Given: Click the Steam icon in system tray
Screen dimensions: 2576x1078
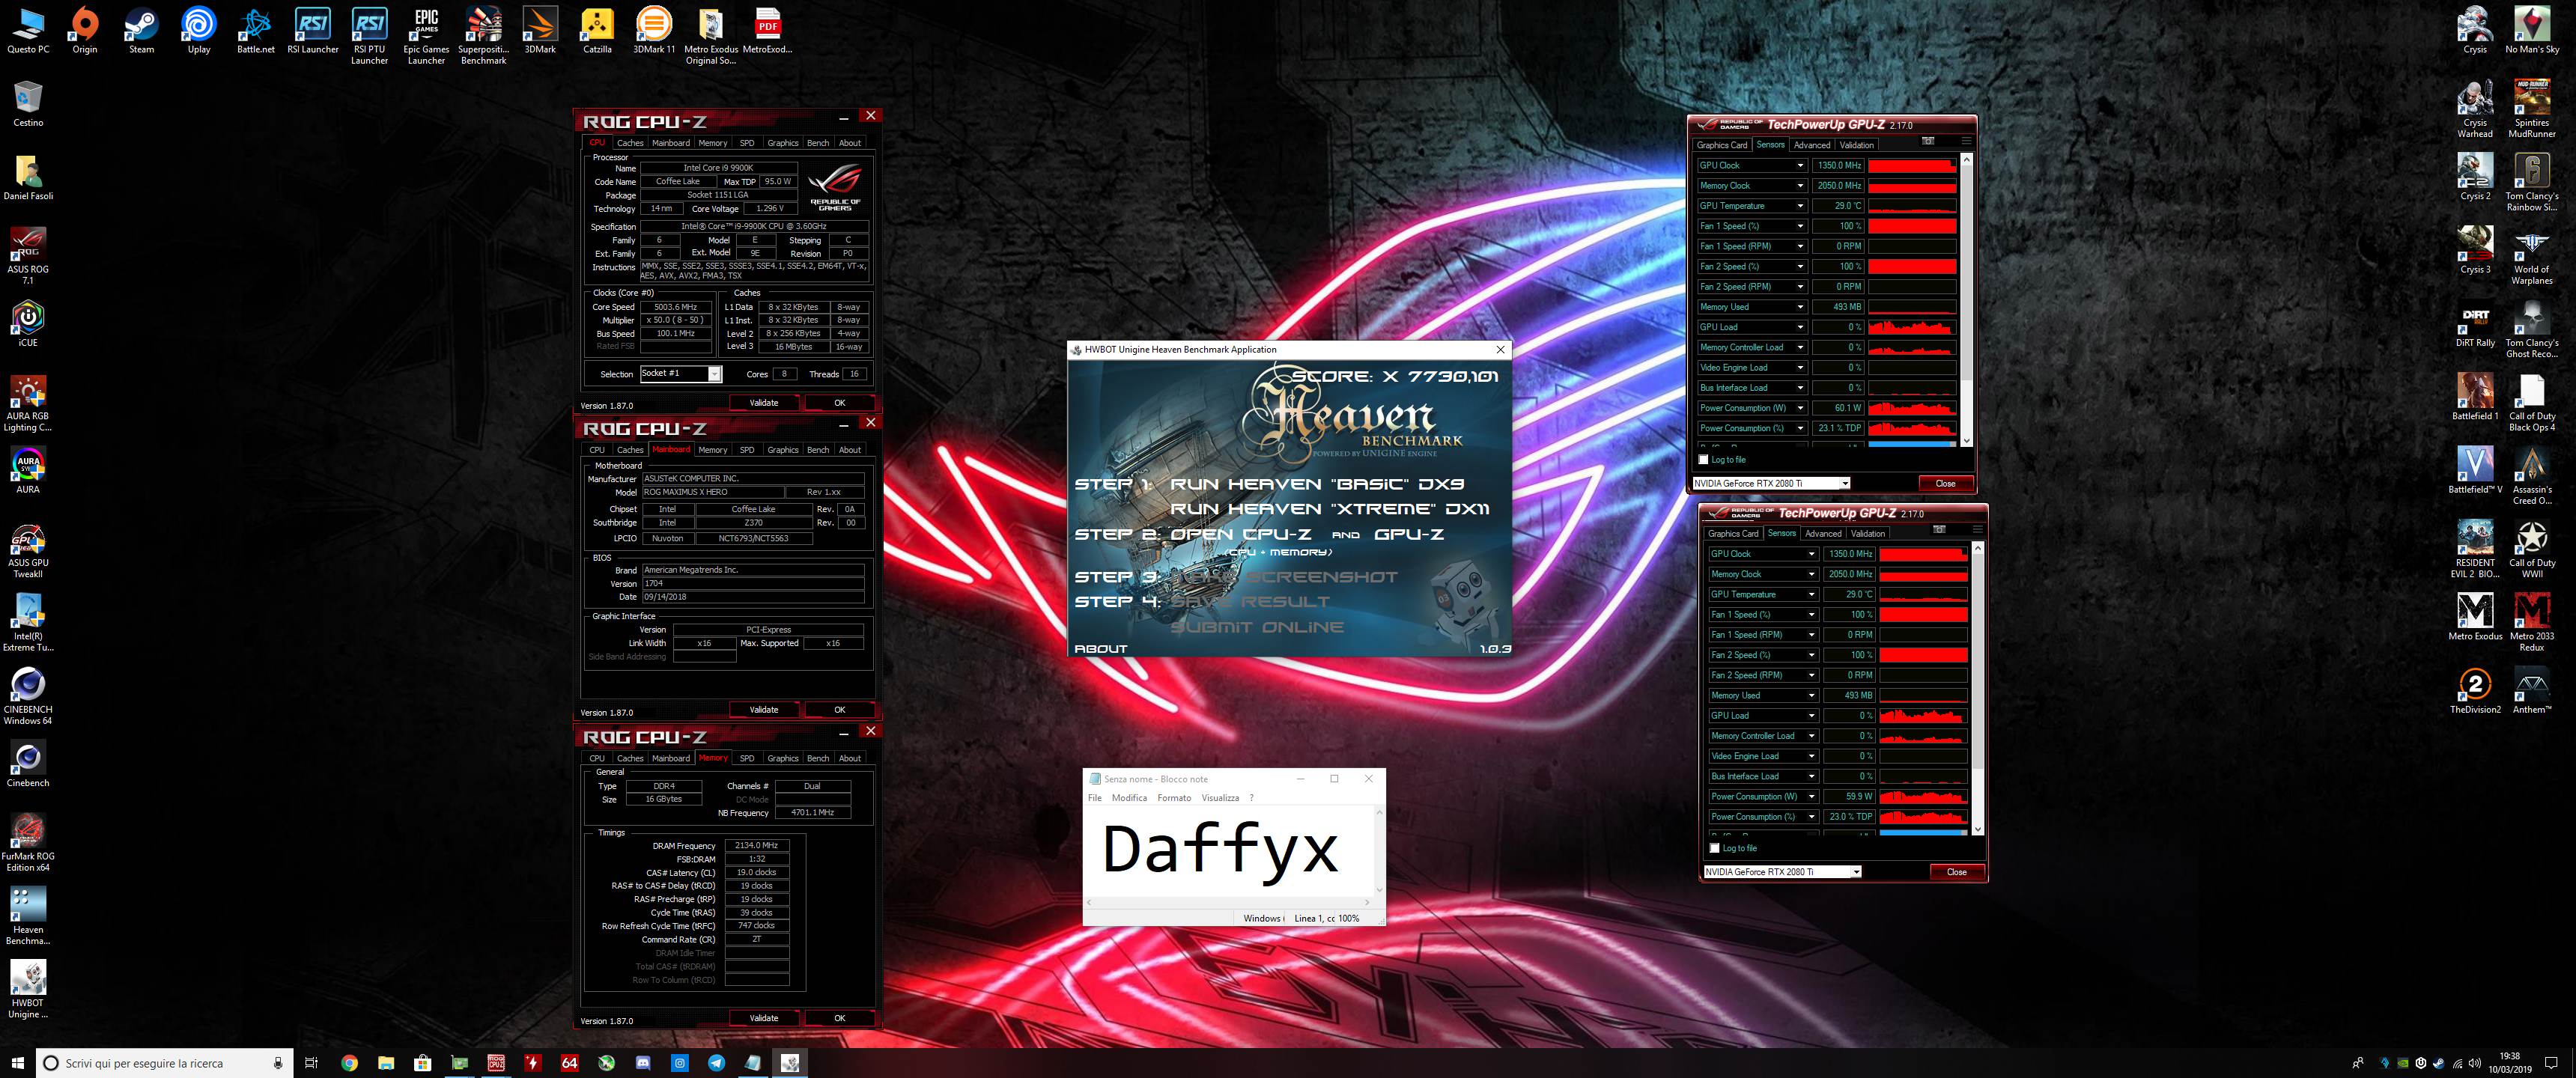Looking at the screenshot, I should pos(2439,1063).
